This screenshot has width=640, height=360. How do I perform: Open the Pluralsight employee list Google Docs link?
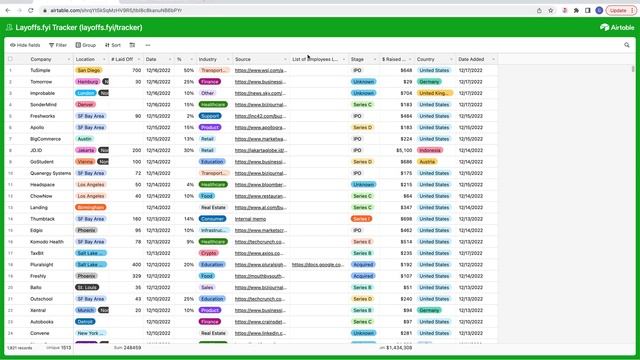click(318, 264)
